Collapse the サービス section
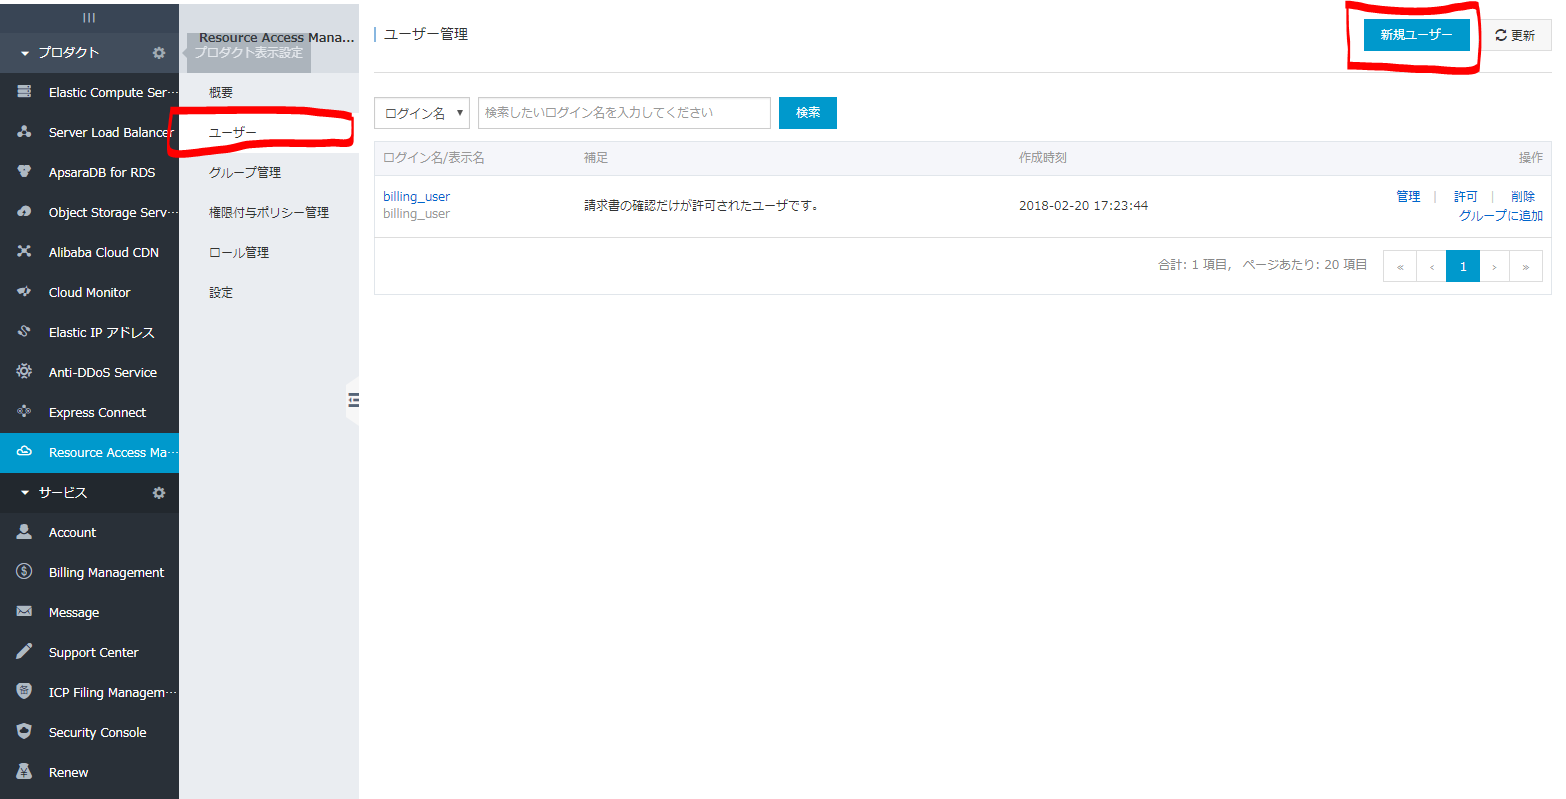This screenshot has height=799, width=1566. [x=25, y=493]
